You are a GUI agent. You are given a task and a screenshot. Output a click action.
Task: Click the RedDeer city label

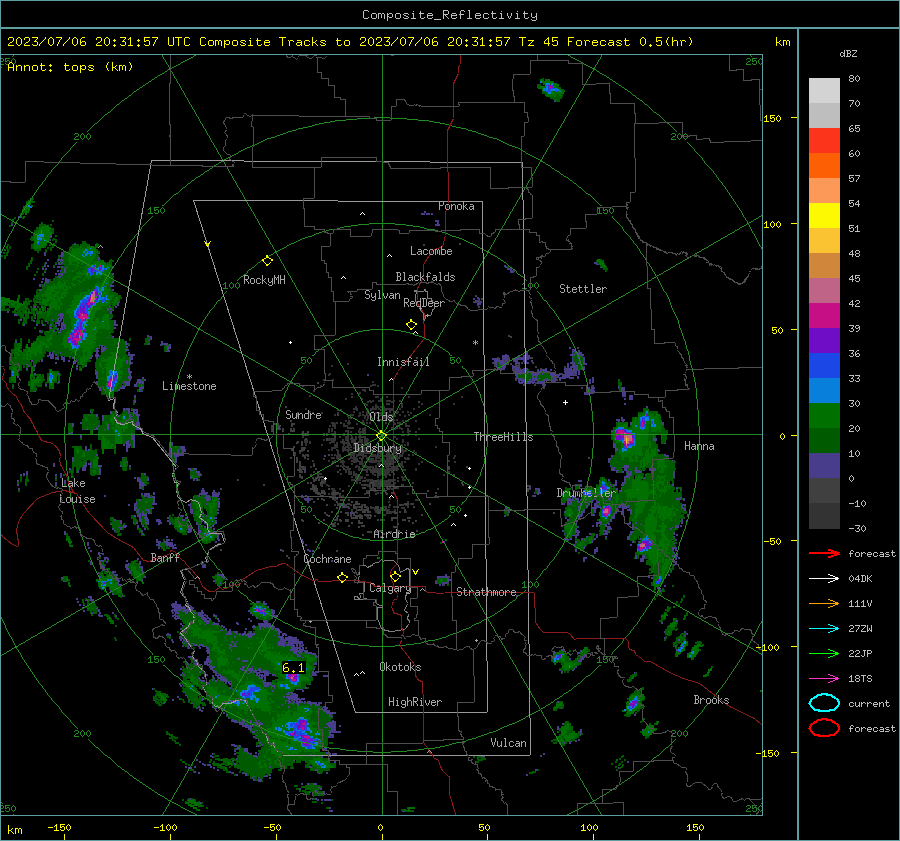[x=424, y=303]
